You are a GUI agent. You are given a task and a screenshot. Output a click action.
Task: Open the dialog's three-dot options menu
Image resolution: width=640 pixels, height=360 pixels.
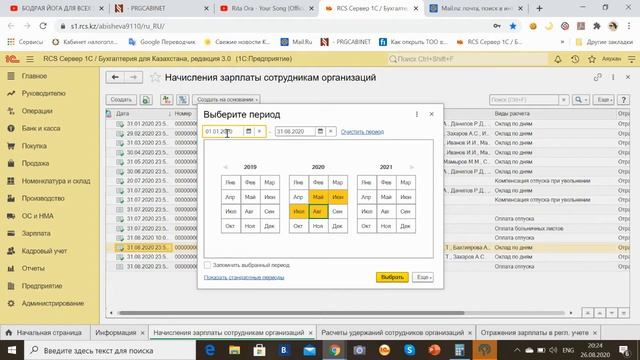[417, 114]
